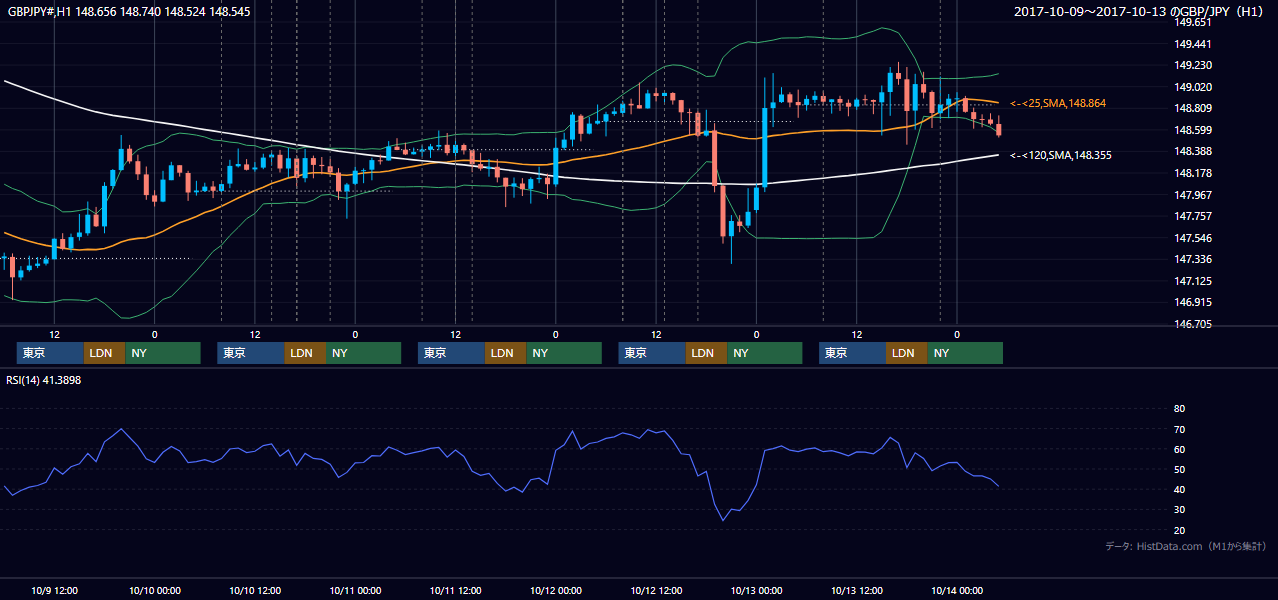Click price axis value 146.705
This screenshot has width=1278, height=600.
[x=1194, y=324]
